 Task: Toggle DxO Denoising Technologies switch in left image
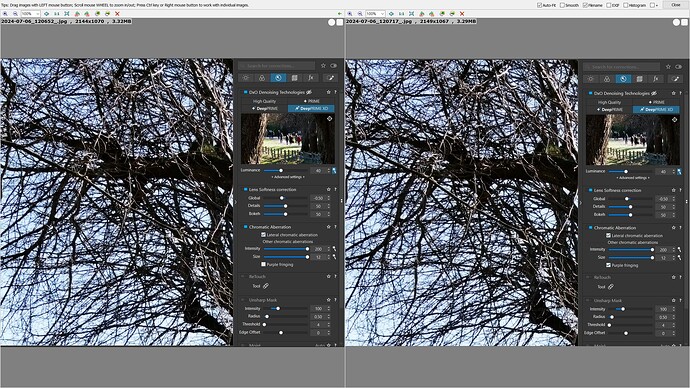coord(245,92)
